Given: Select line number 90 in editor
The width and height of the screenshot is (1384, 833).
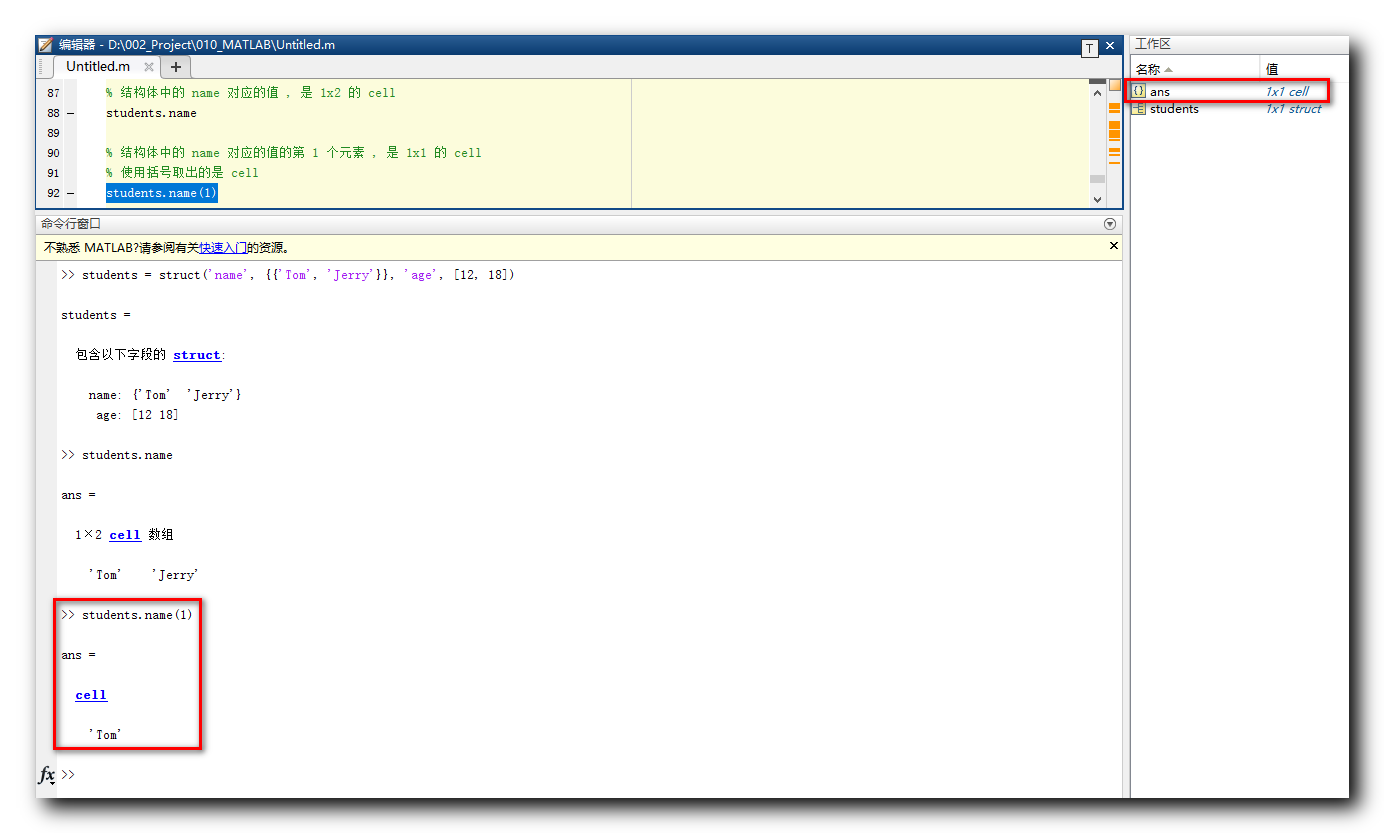Looking at the screenshot, I should [53, 153].
